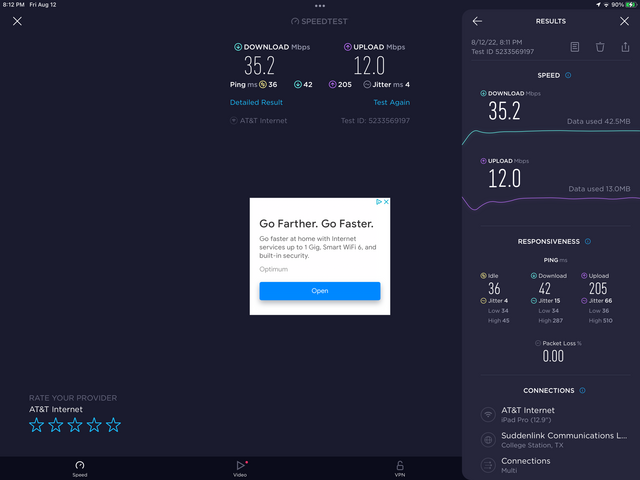Share the result using the share icon
Viewport: 640px width, 480px height.
625,47
